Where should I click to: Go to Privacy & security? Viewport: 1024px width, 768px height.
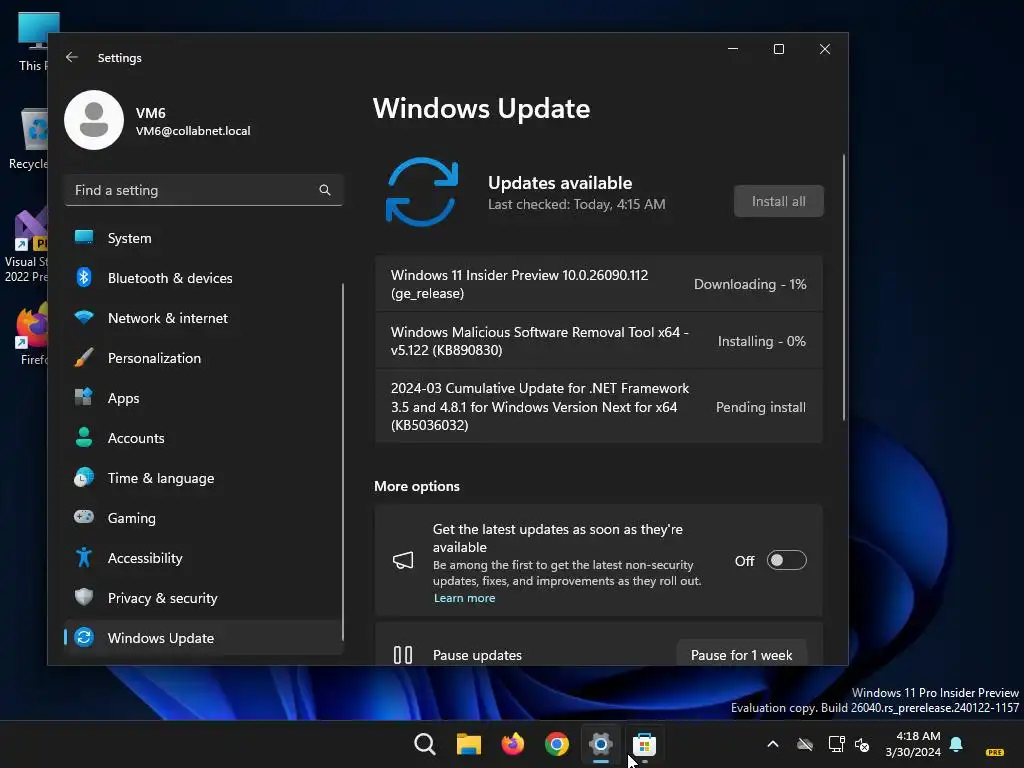[x=204, y=598]
